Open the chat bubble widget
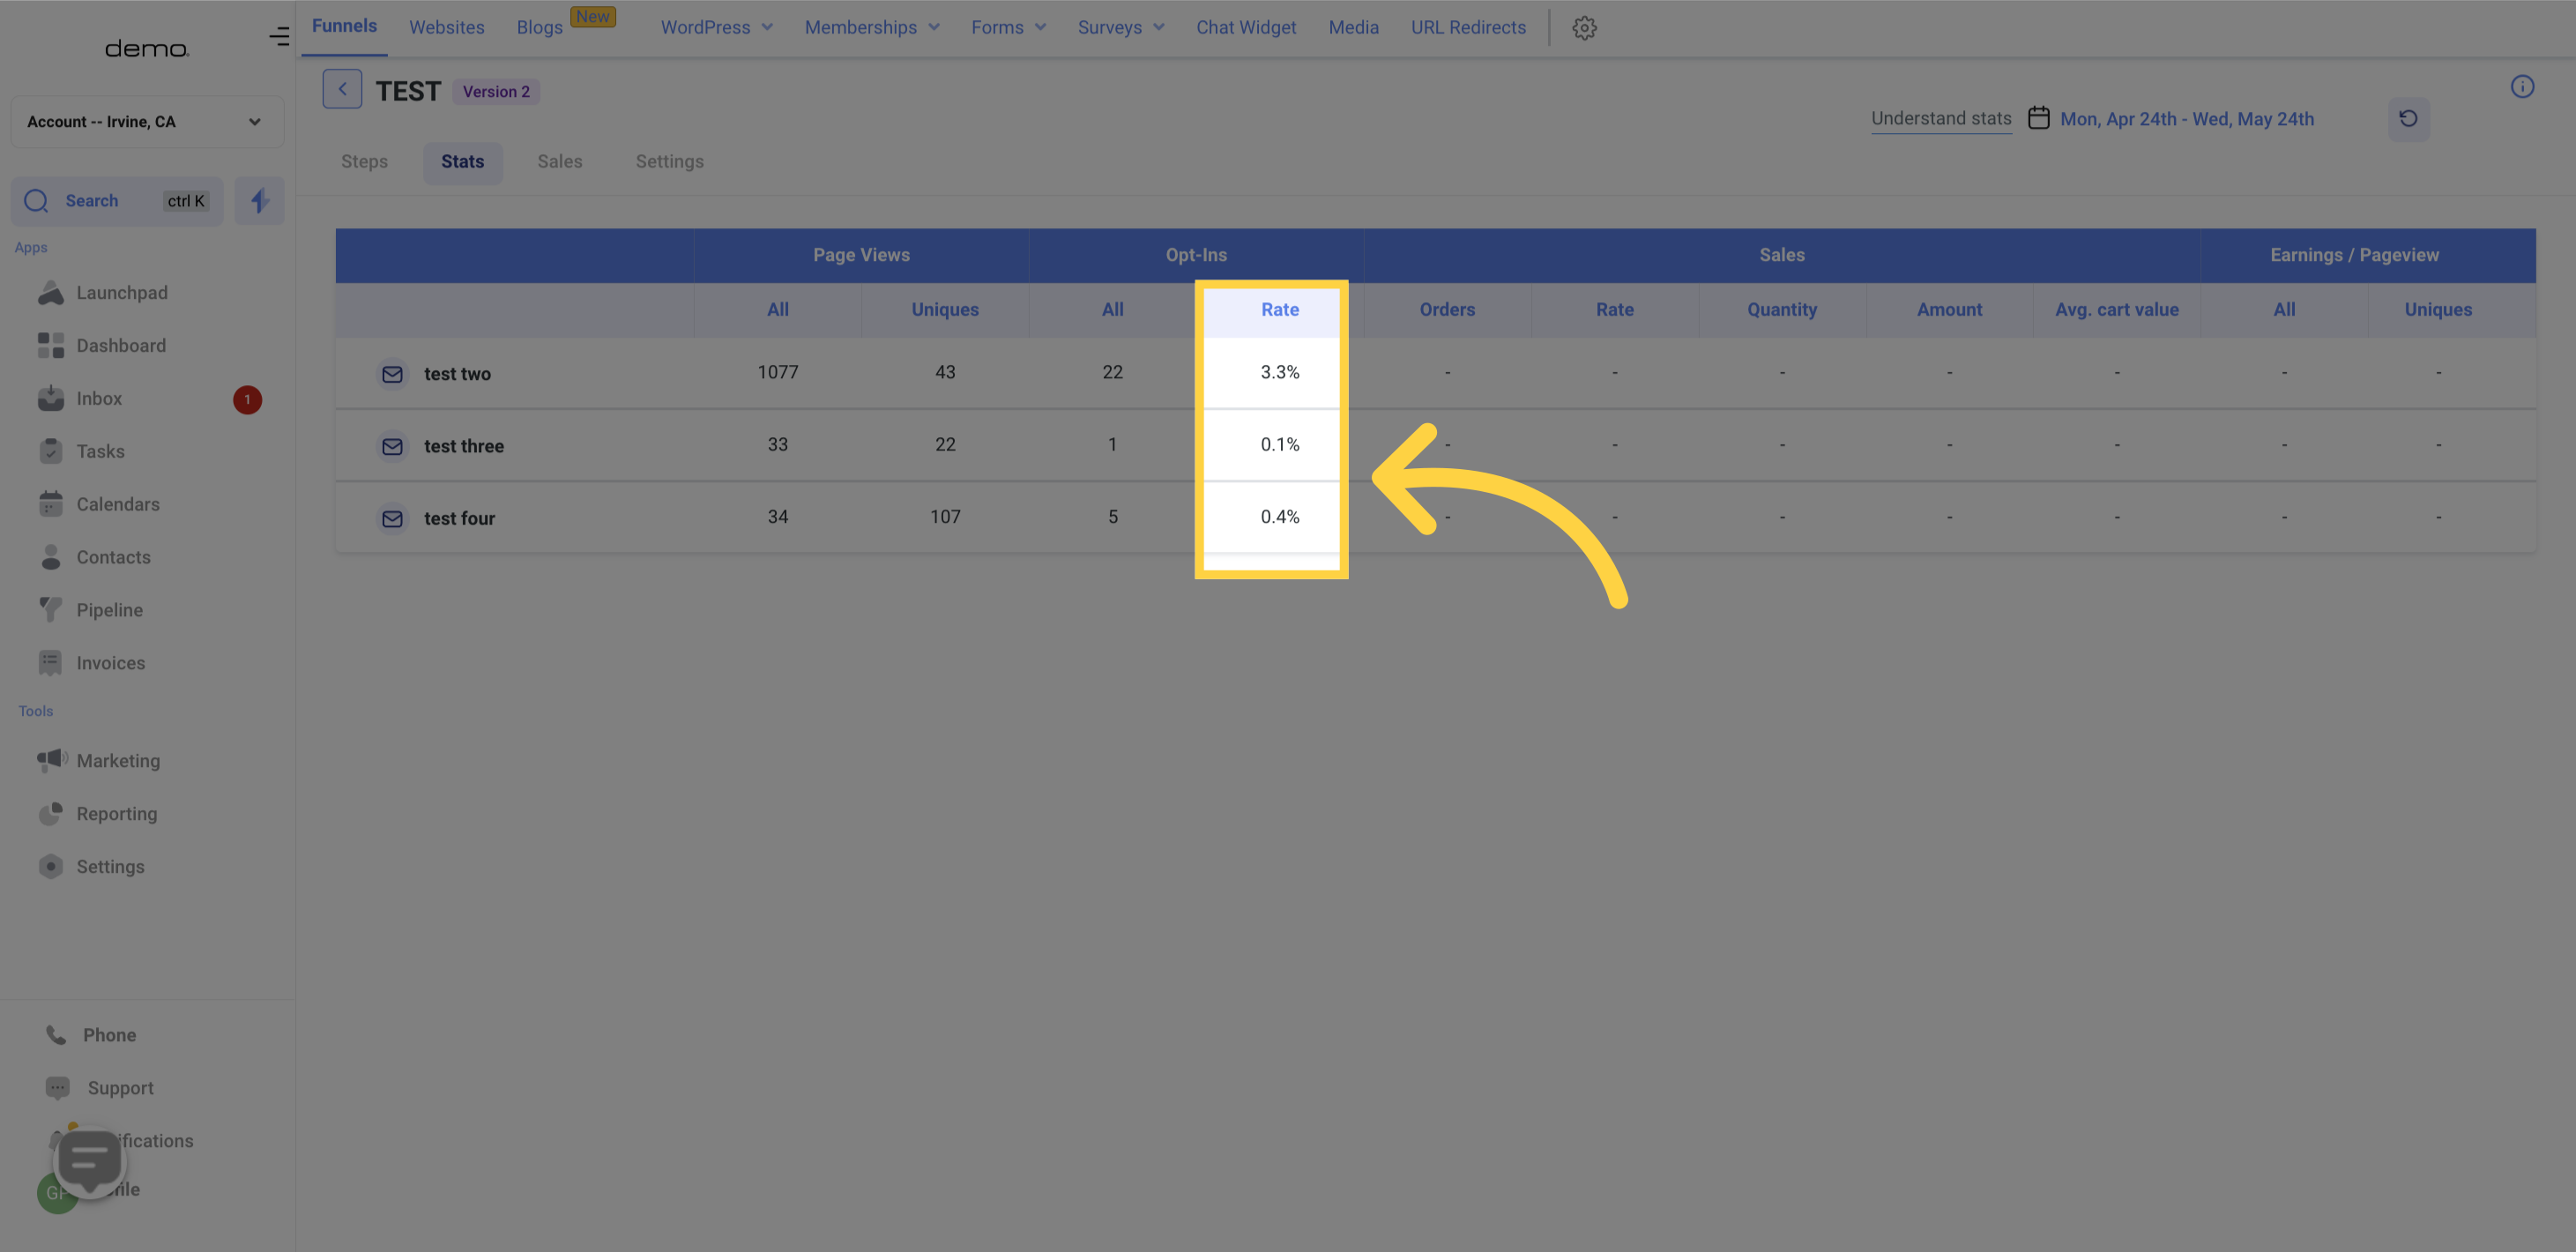Viewport: 2576px width, 1252px height. (90, 1160)
